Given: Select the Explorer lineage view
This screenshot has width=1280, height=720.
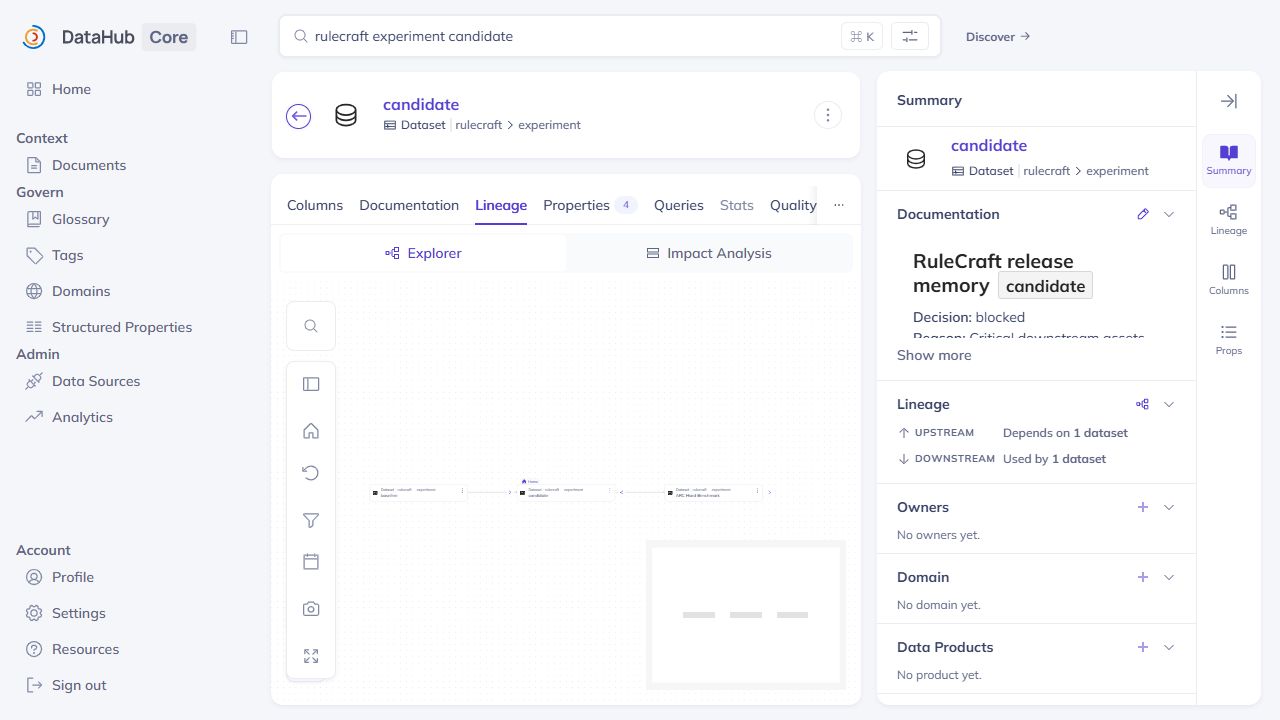Looking at the screenshot, I should click(423, 253).
